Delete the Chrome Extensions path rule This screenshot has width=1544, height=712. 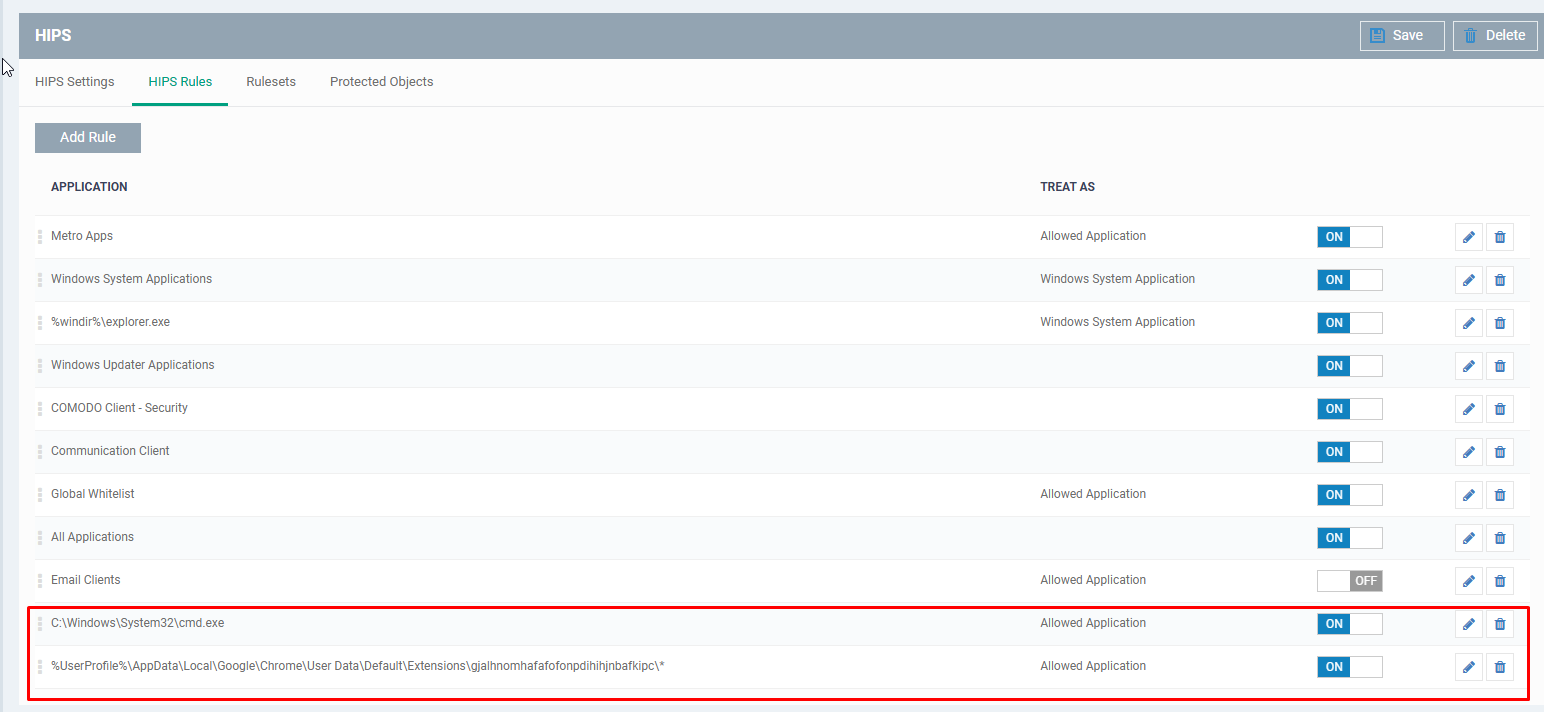(1499, 667)
